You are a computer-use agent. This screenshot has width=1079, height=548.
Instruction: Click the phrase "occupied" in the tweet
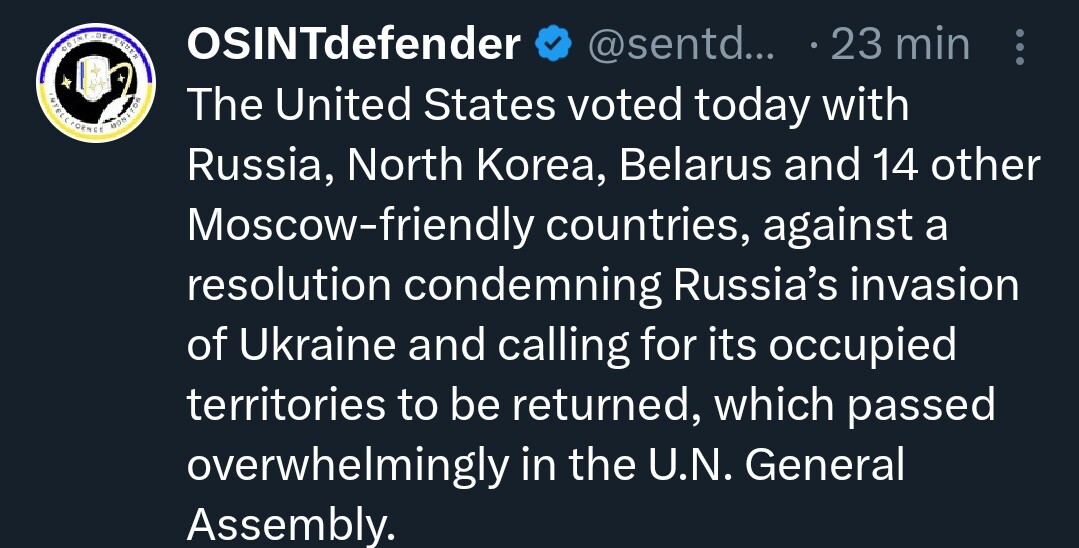click(x=862, y=347)
